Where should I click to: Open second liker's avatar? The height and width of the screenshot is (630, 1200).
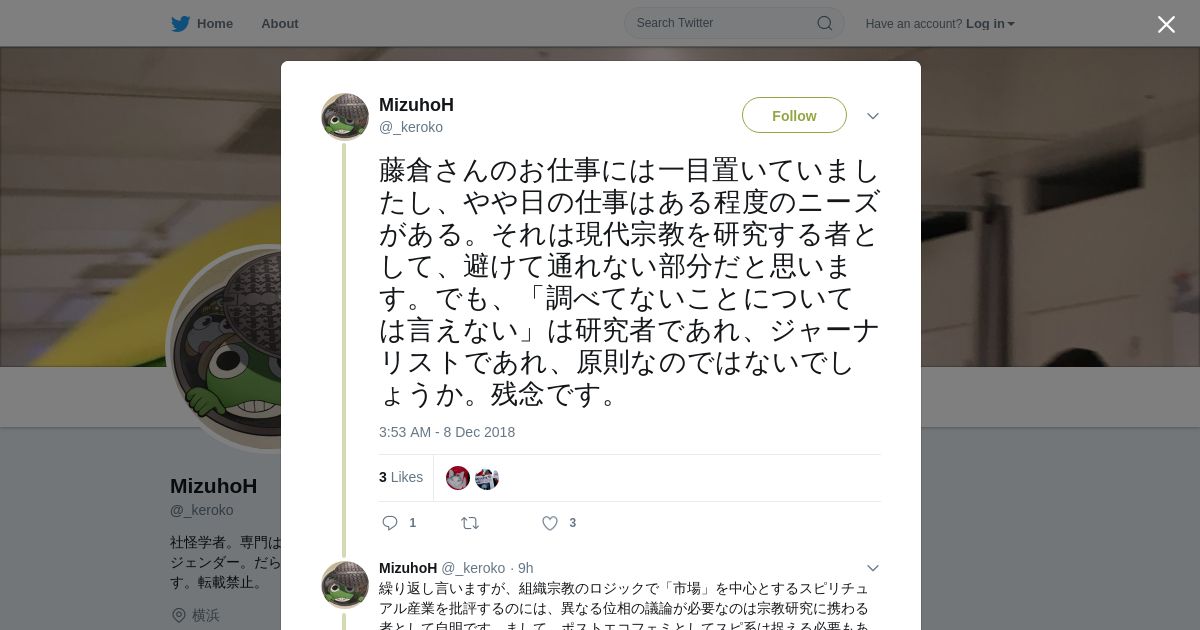(x=487, y=478)
